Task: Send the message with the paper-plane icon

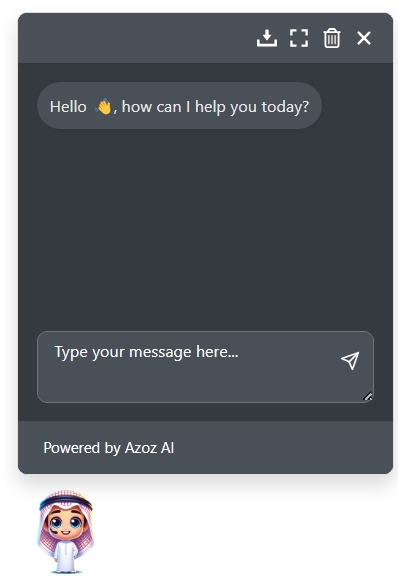Action: [x=350, y=360]
